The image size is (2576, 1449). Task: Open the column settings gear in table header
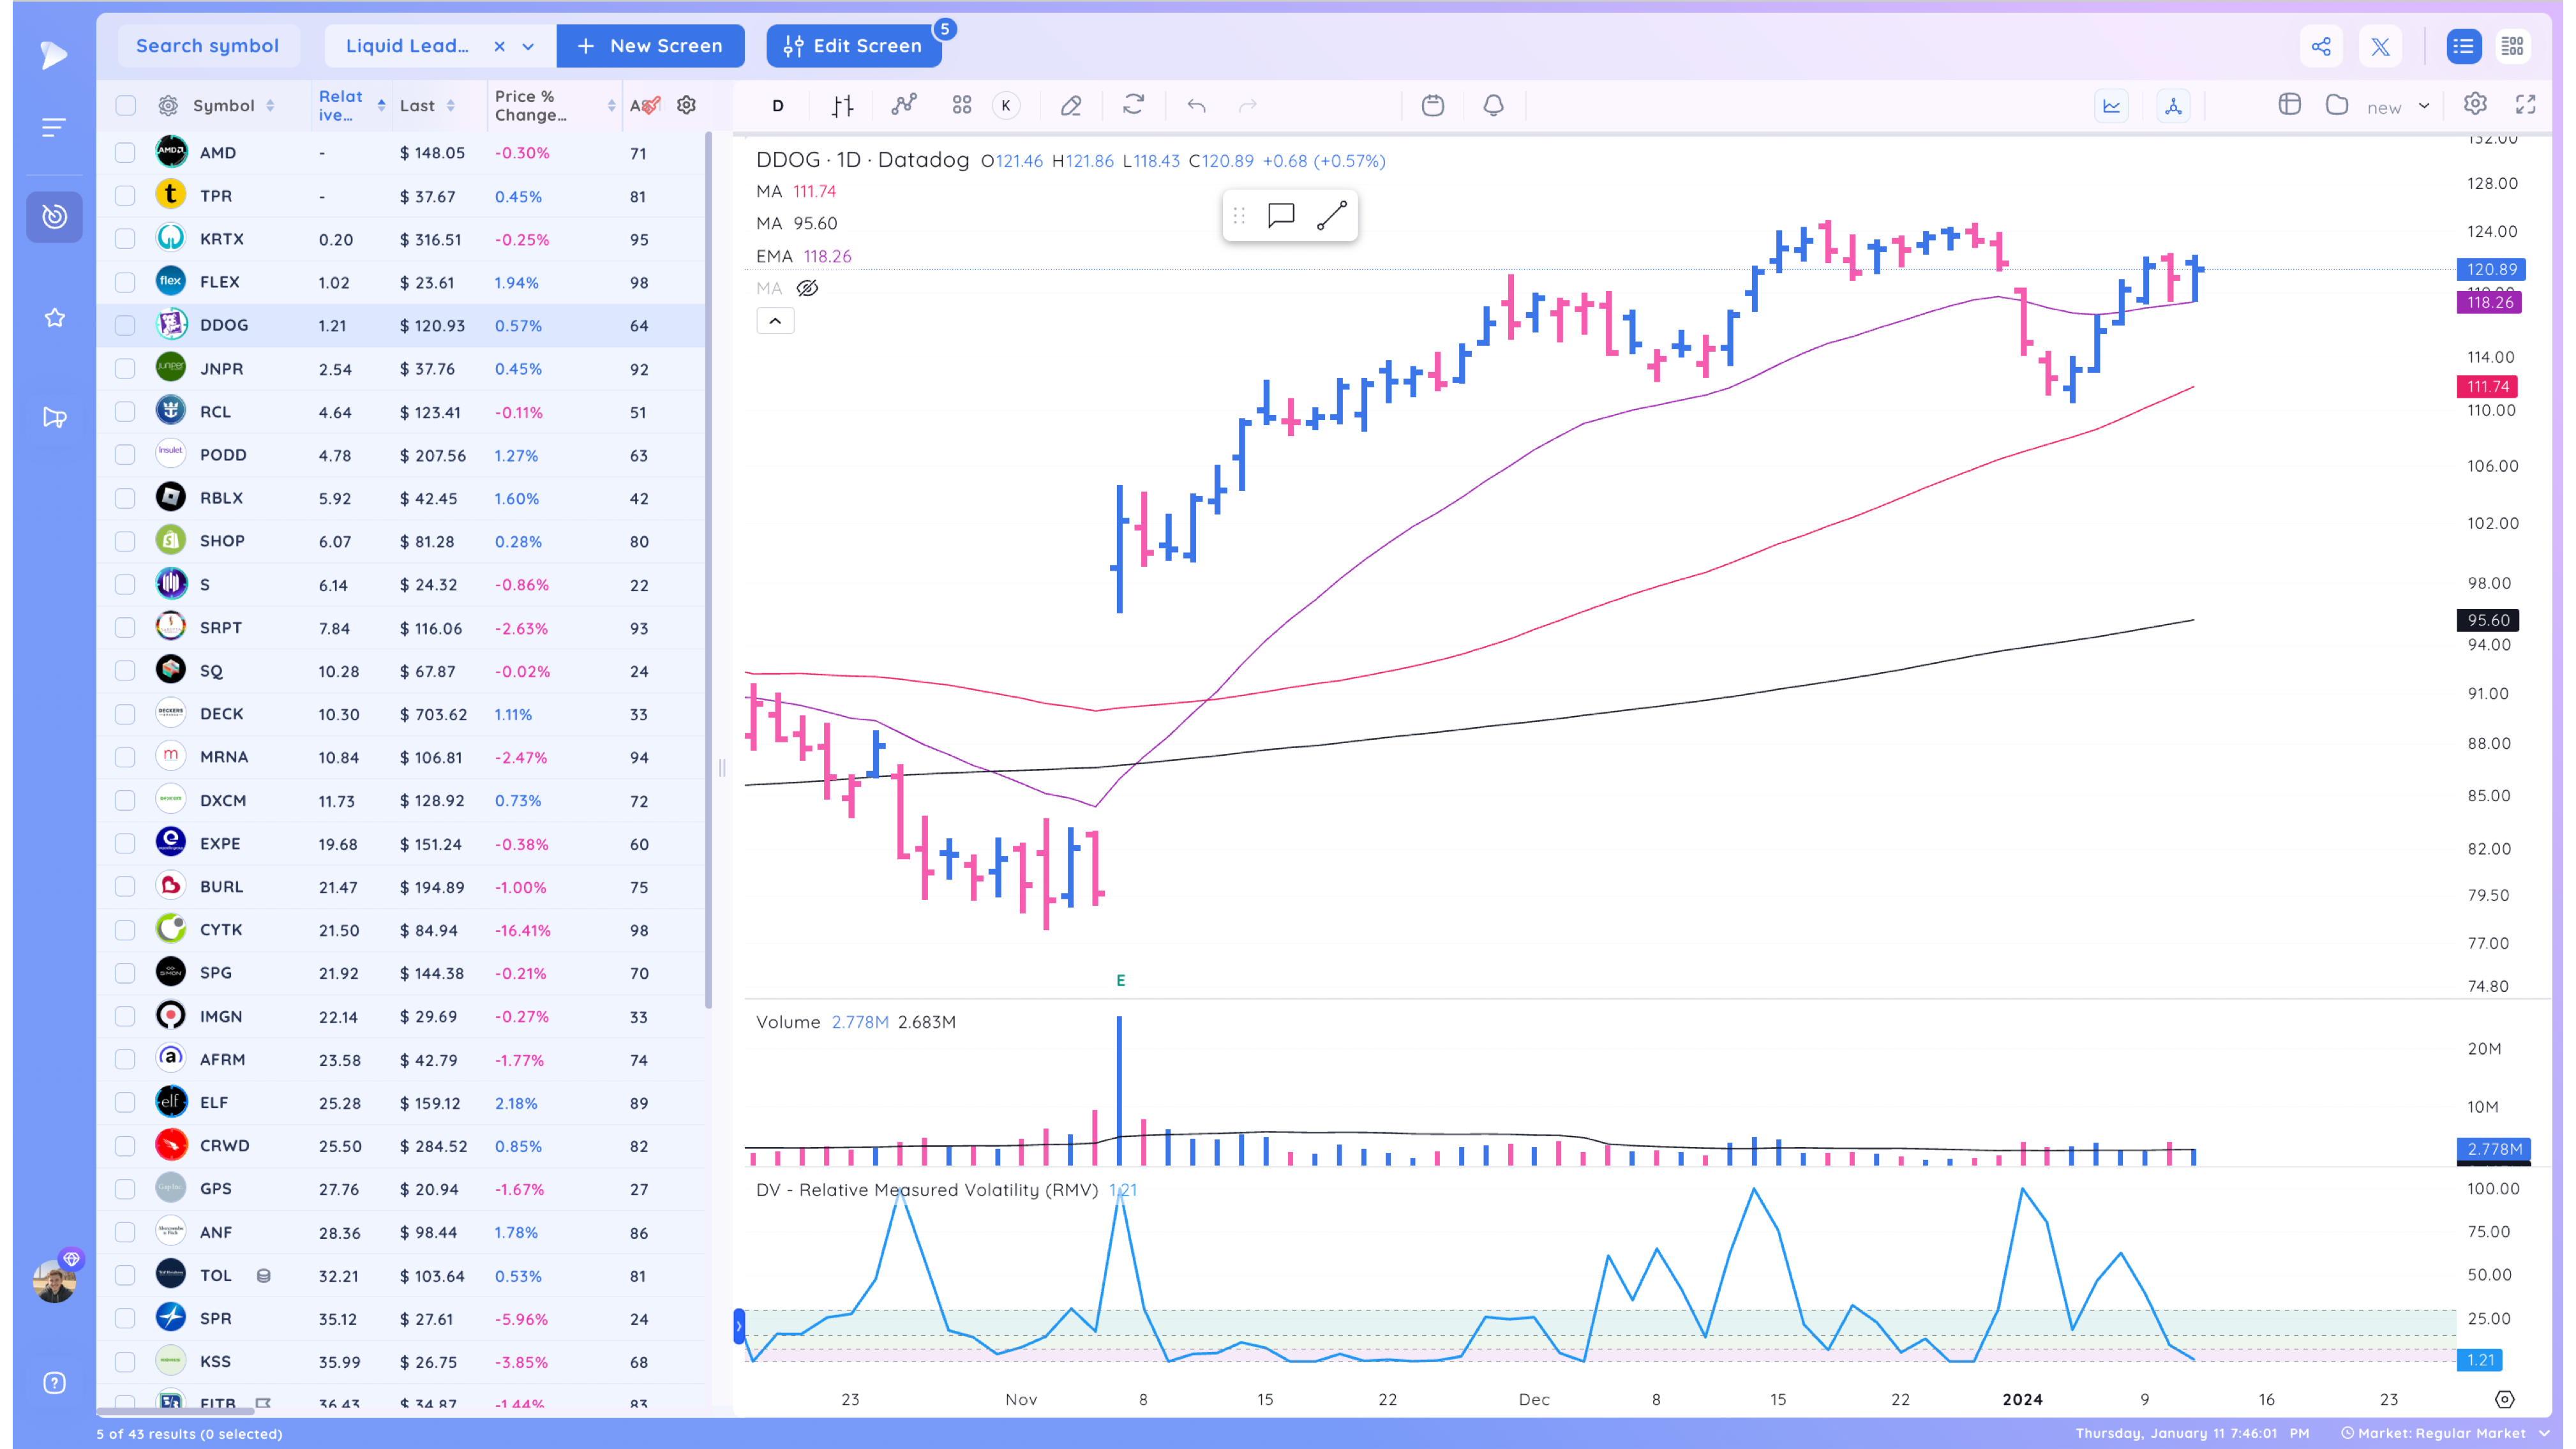tap(686, 105)
